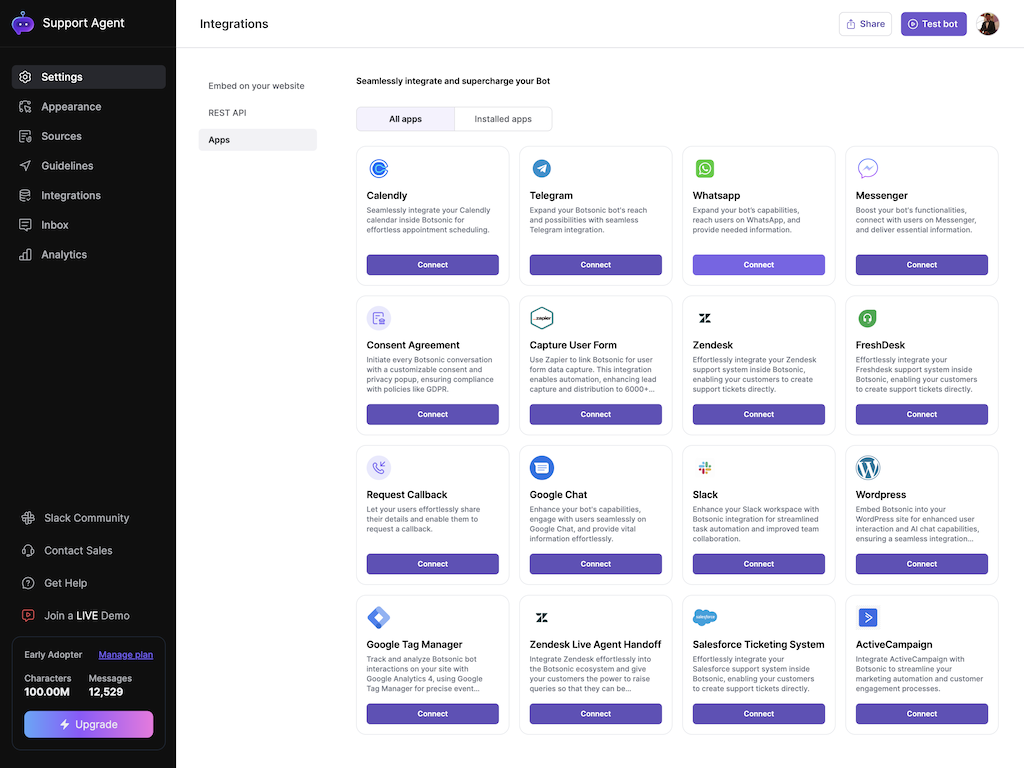
Task: Click the Slack logo icon
Action: [x=705, y=468]
